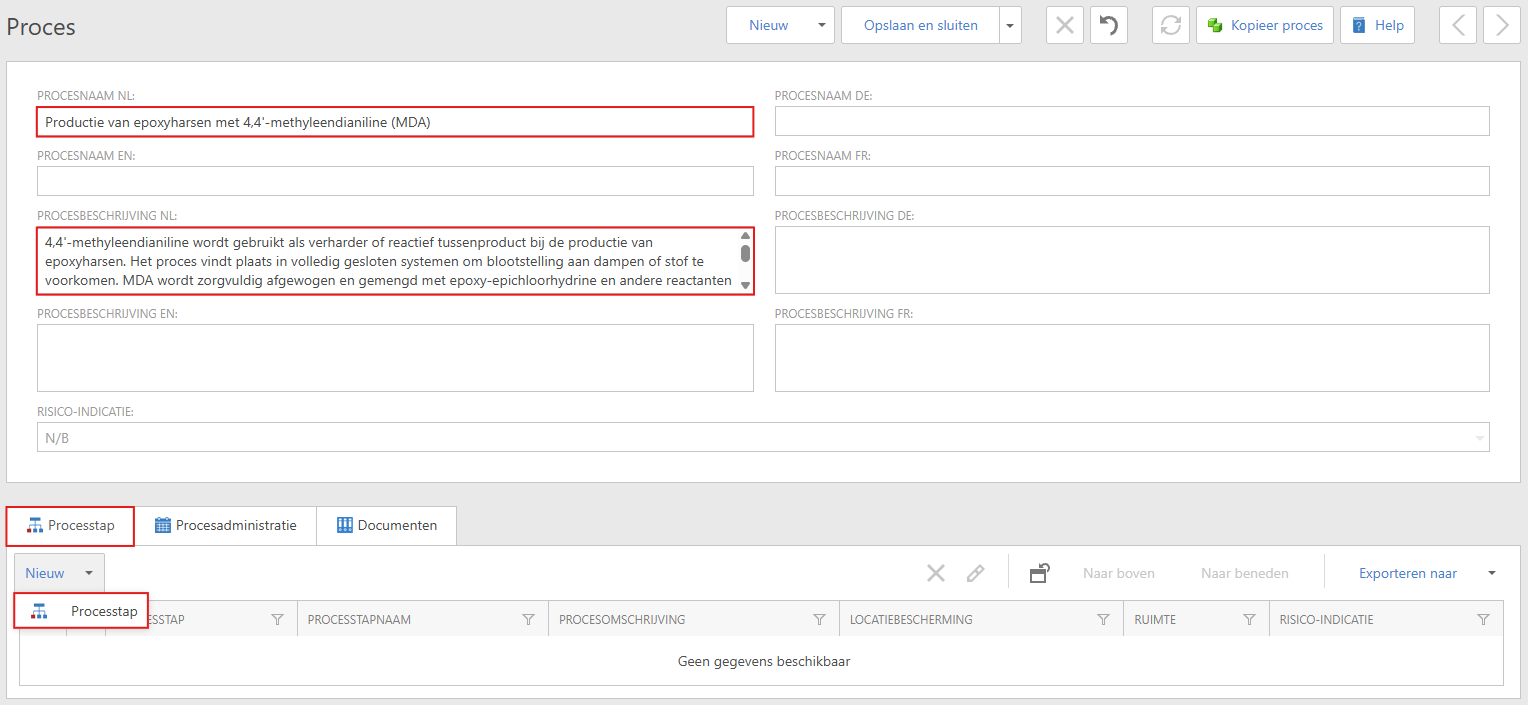Open filter for Processtapnaam column
Viewport: 1528px width, 705px height.
click(x=528, y=620)
